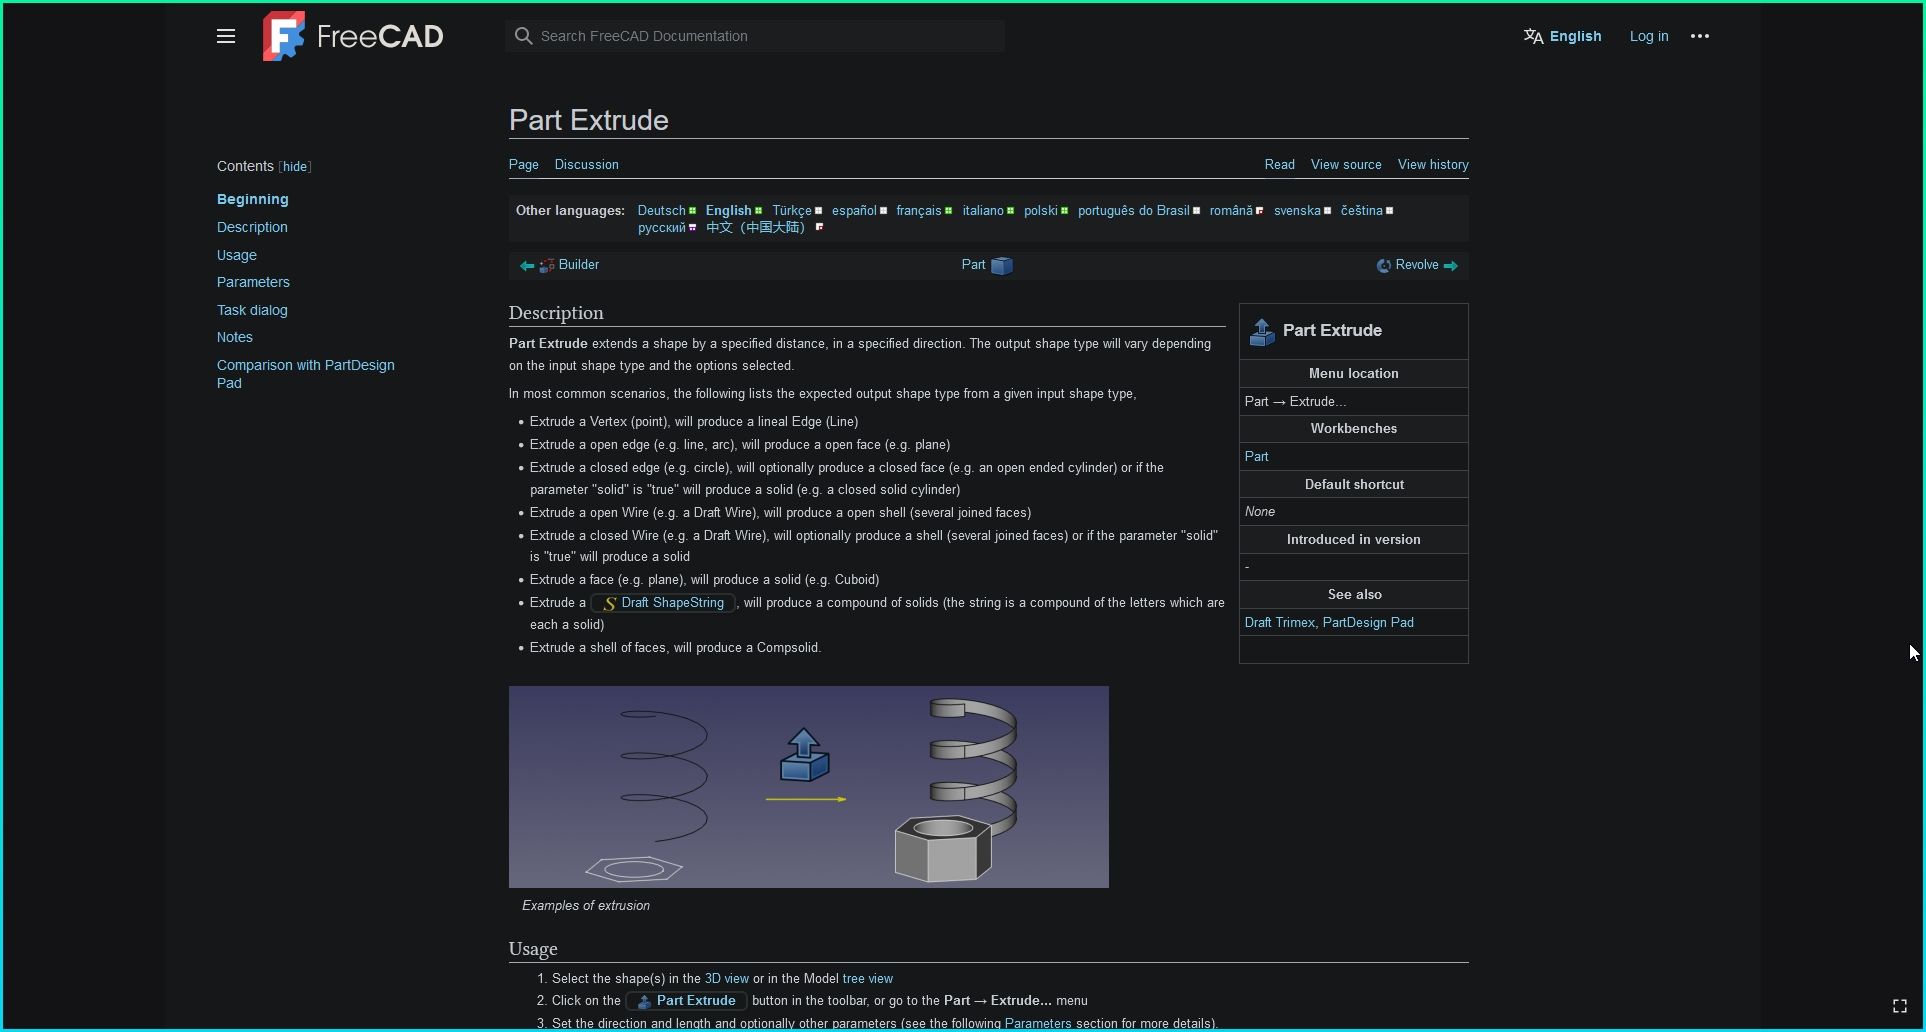The height and width of the screenshot is (1032, 1926).
Task: Jump to Task dialog section
Action: point(252,310)
